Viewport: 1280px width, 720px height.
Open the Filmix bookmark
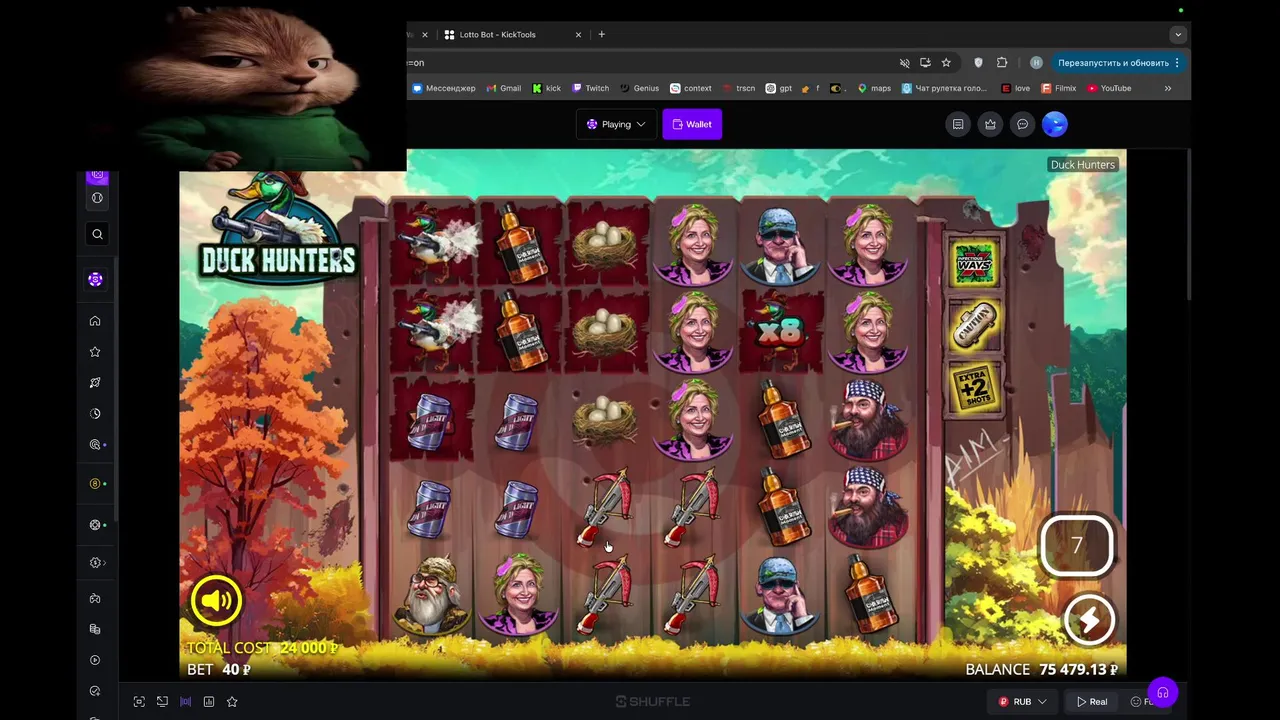point(1059,88)
